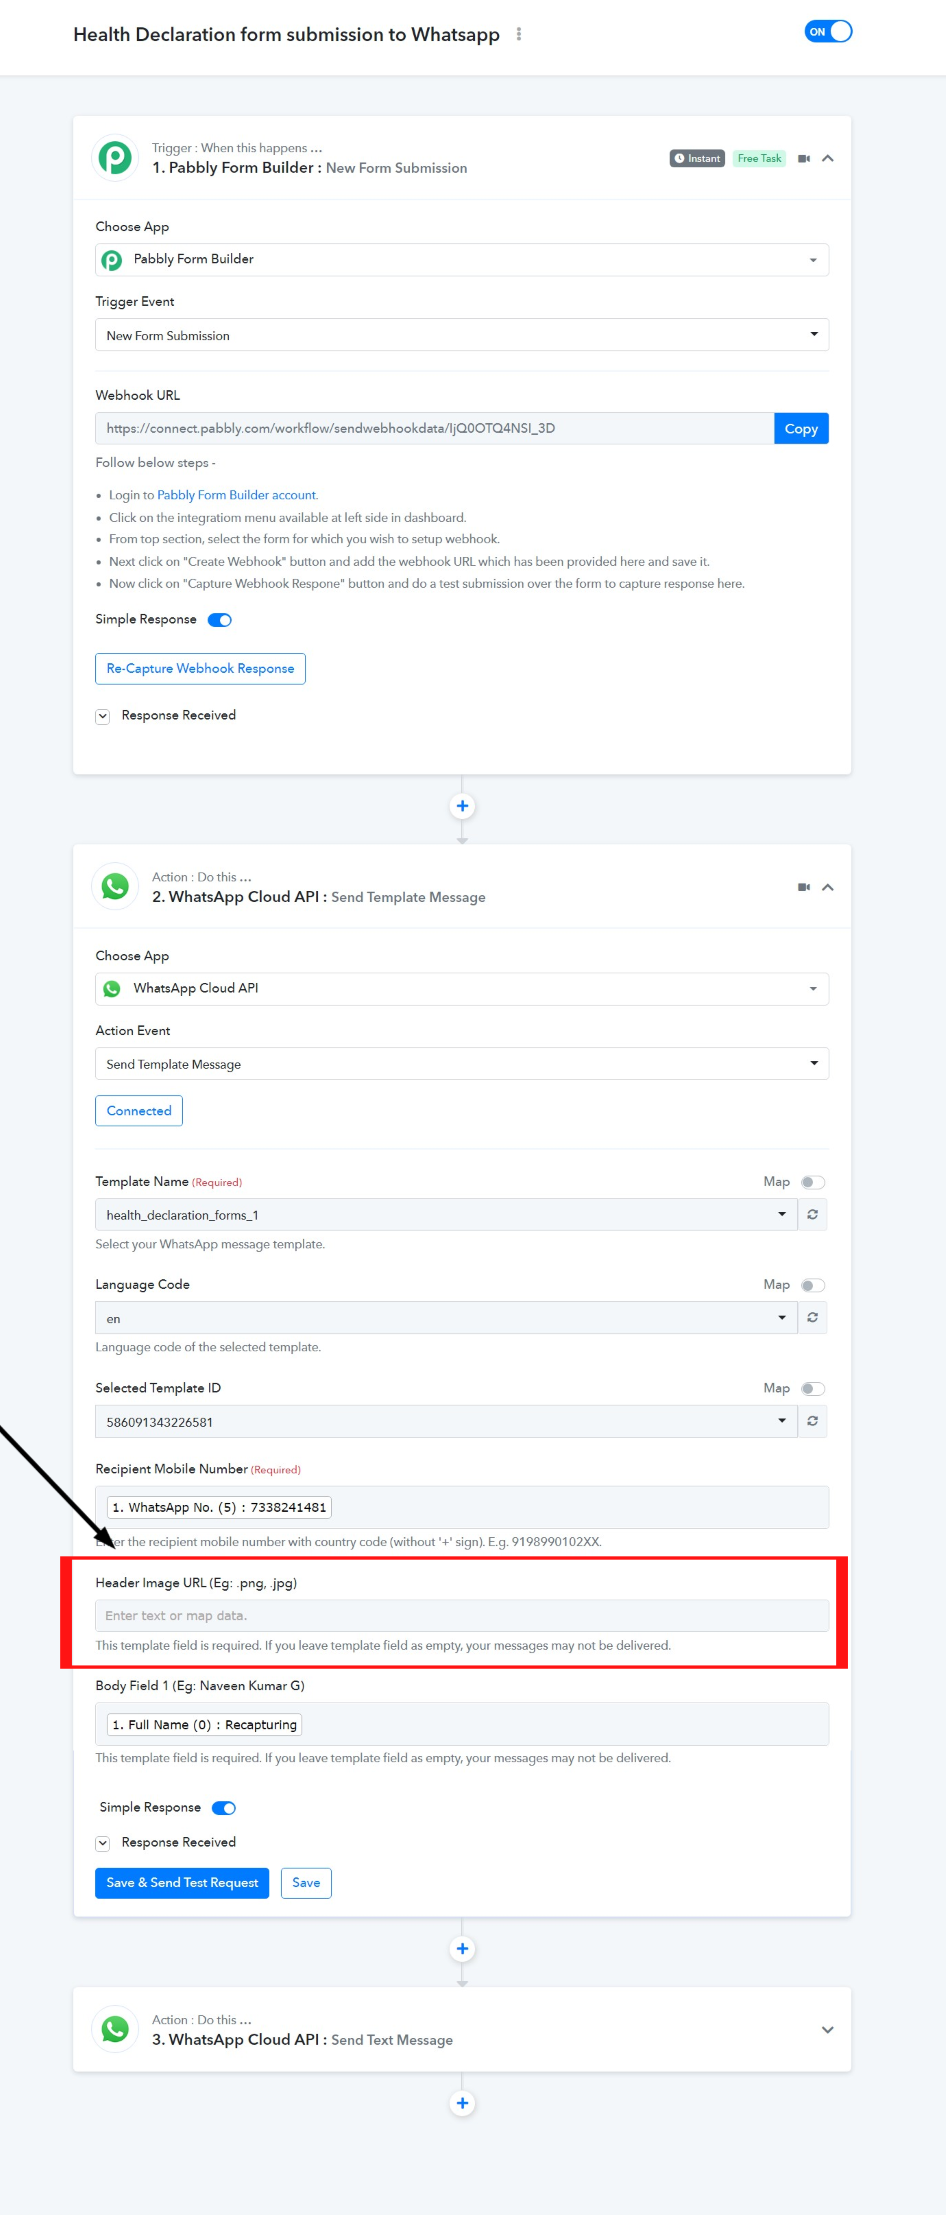Click the mapped WhatsApp No. tag

[219, 1507]
